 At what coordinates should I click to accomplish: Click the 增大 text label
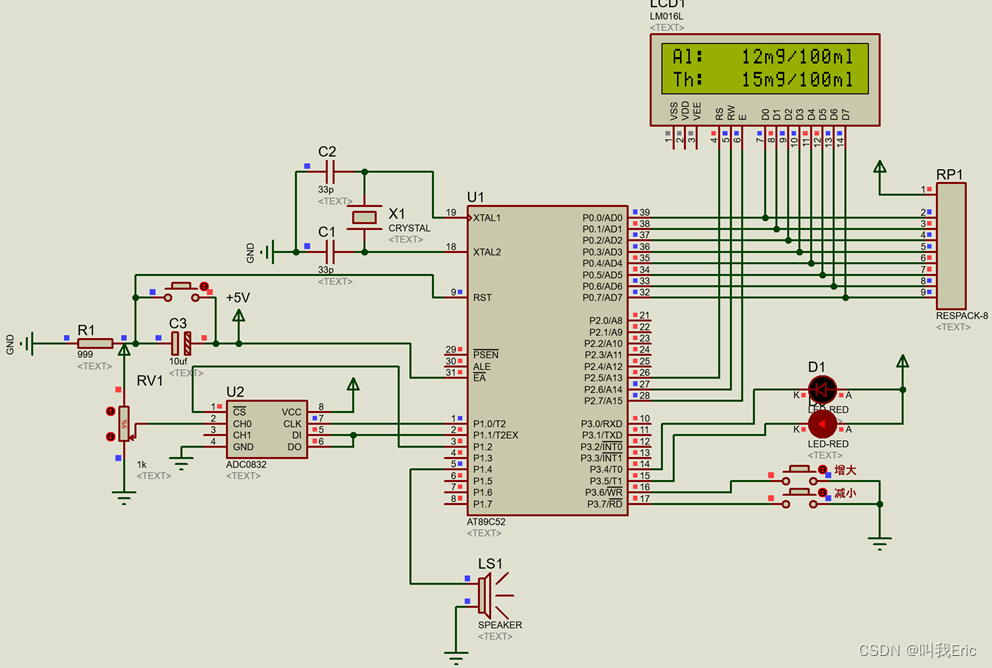coord(845,470)
